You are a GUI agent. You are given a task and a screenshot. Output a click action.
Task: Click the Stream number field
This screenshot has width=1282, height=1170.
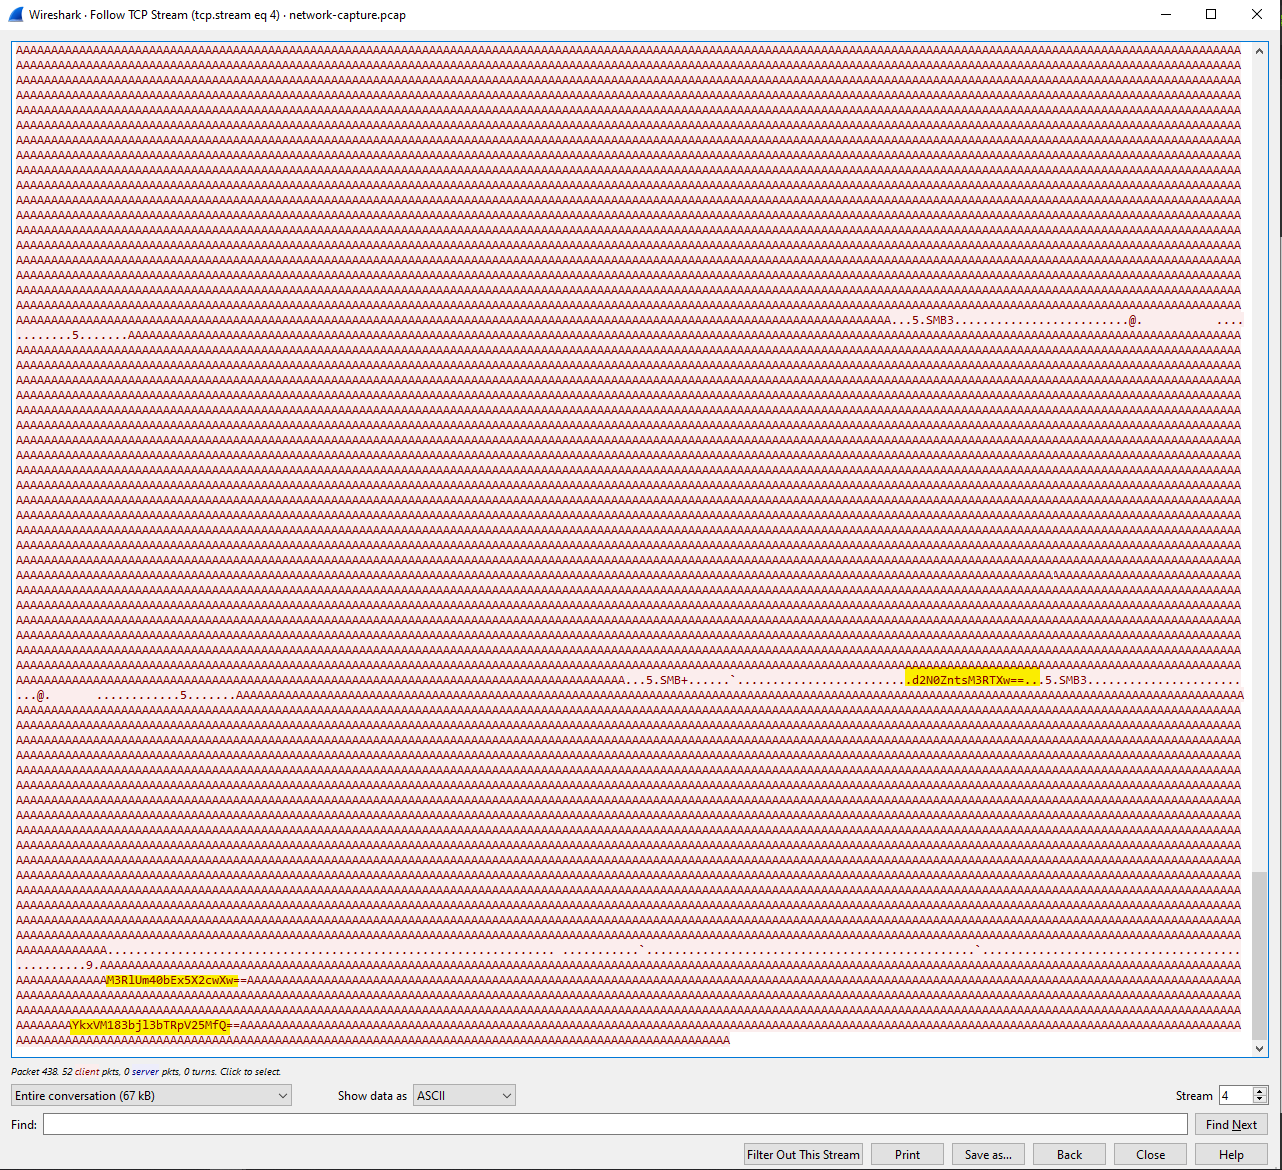tap(1235, 1096)
